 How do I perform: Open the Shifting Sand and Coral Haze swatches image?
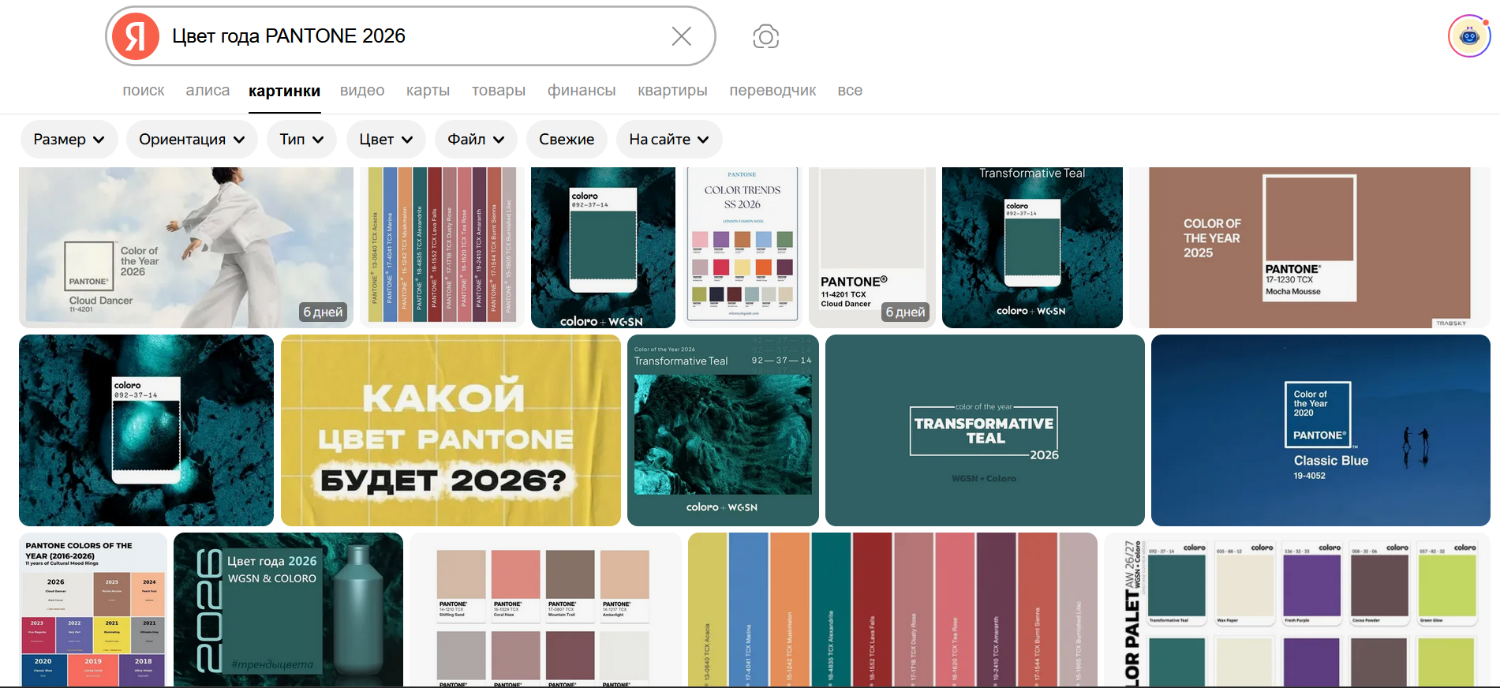click(x=546, y=609)
